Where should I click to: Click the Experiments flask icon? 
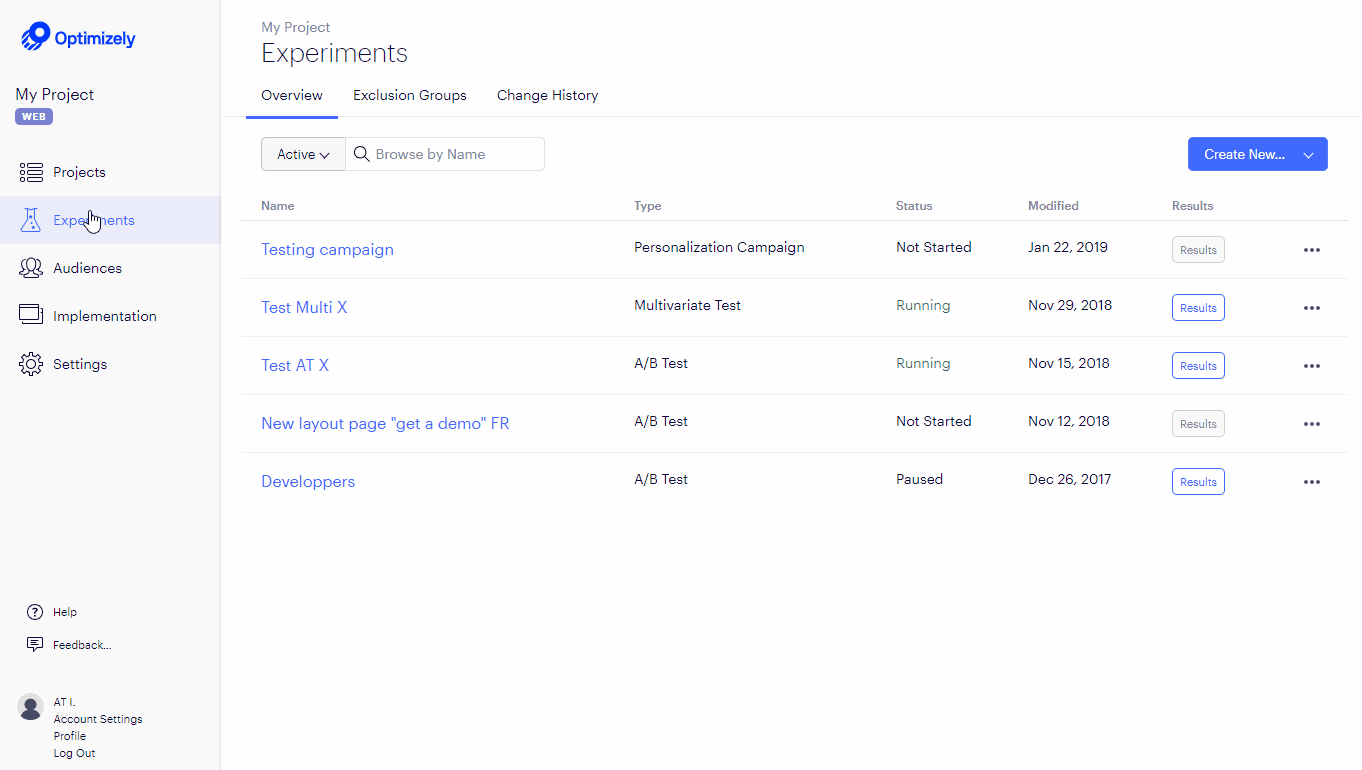click(x=31, y=219)
